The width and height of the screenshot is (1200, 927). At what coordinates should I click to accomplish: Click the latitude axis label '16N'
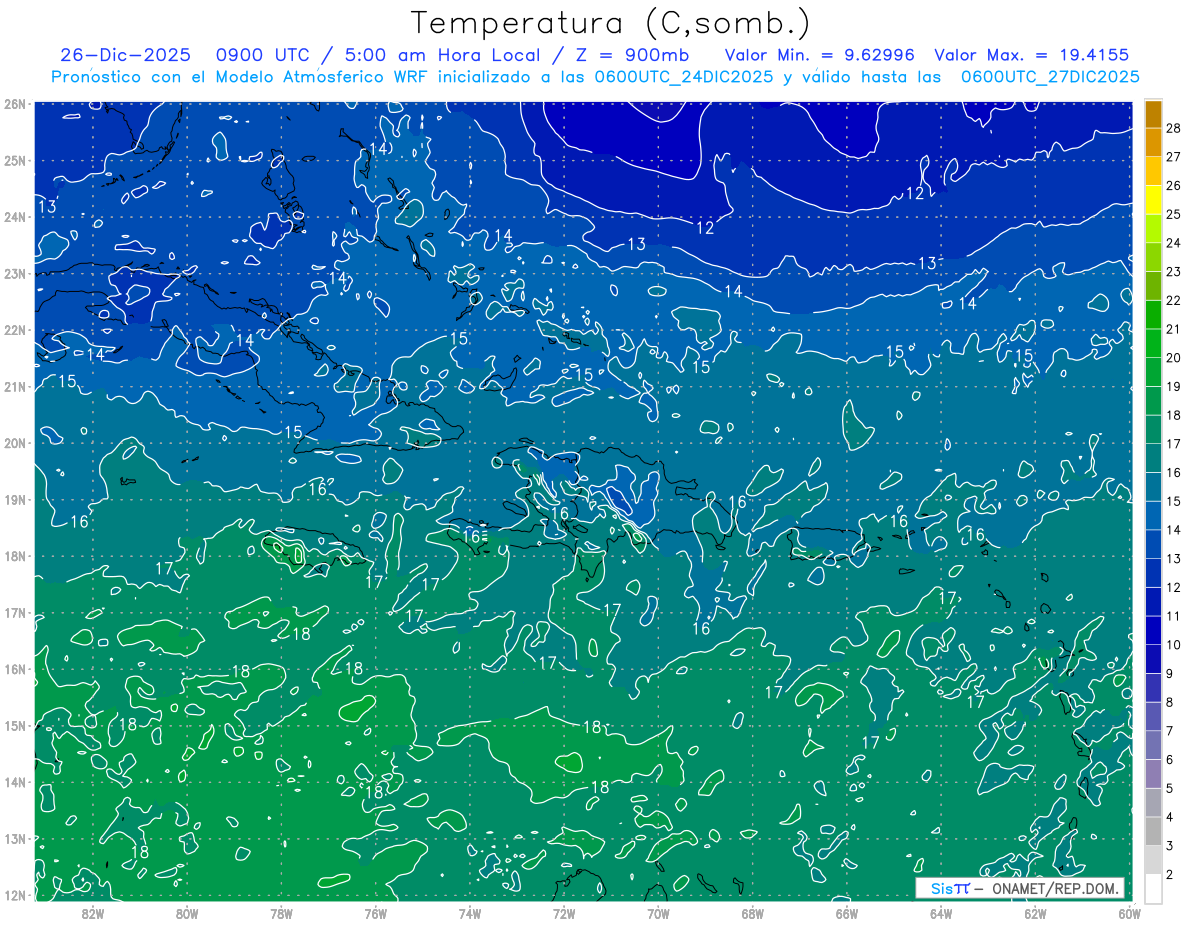point(14,669)
